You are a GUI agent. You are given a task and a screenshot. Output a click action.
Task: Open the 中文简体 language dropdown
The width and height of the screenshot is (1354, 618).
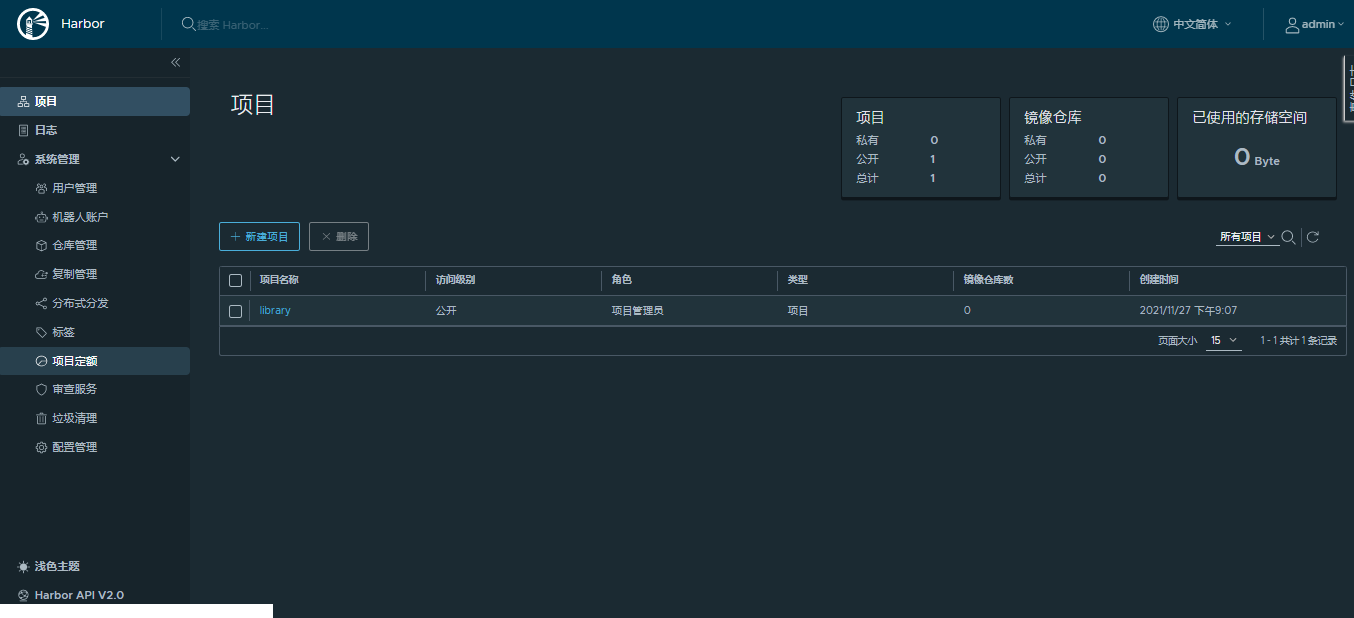click(x=1202, y=24)
